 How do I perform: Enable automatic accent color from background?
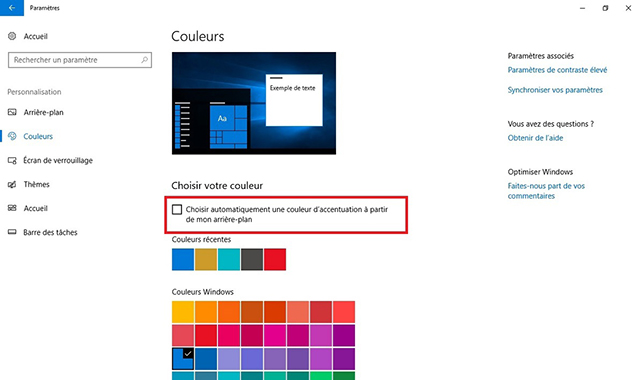[177, 209]
